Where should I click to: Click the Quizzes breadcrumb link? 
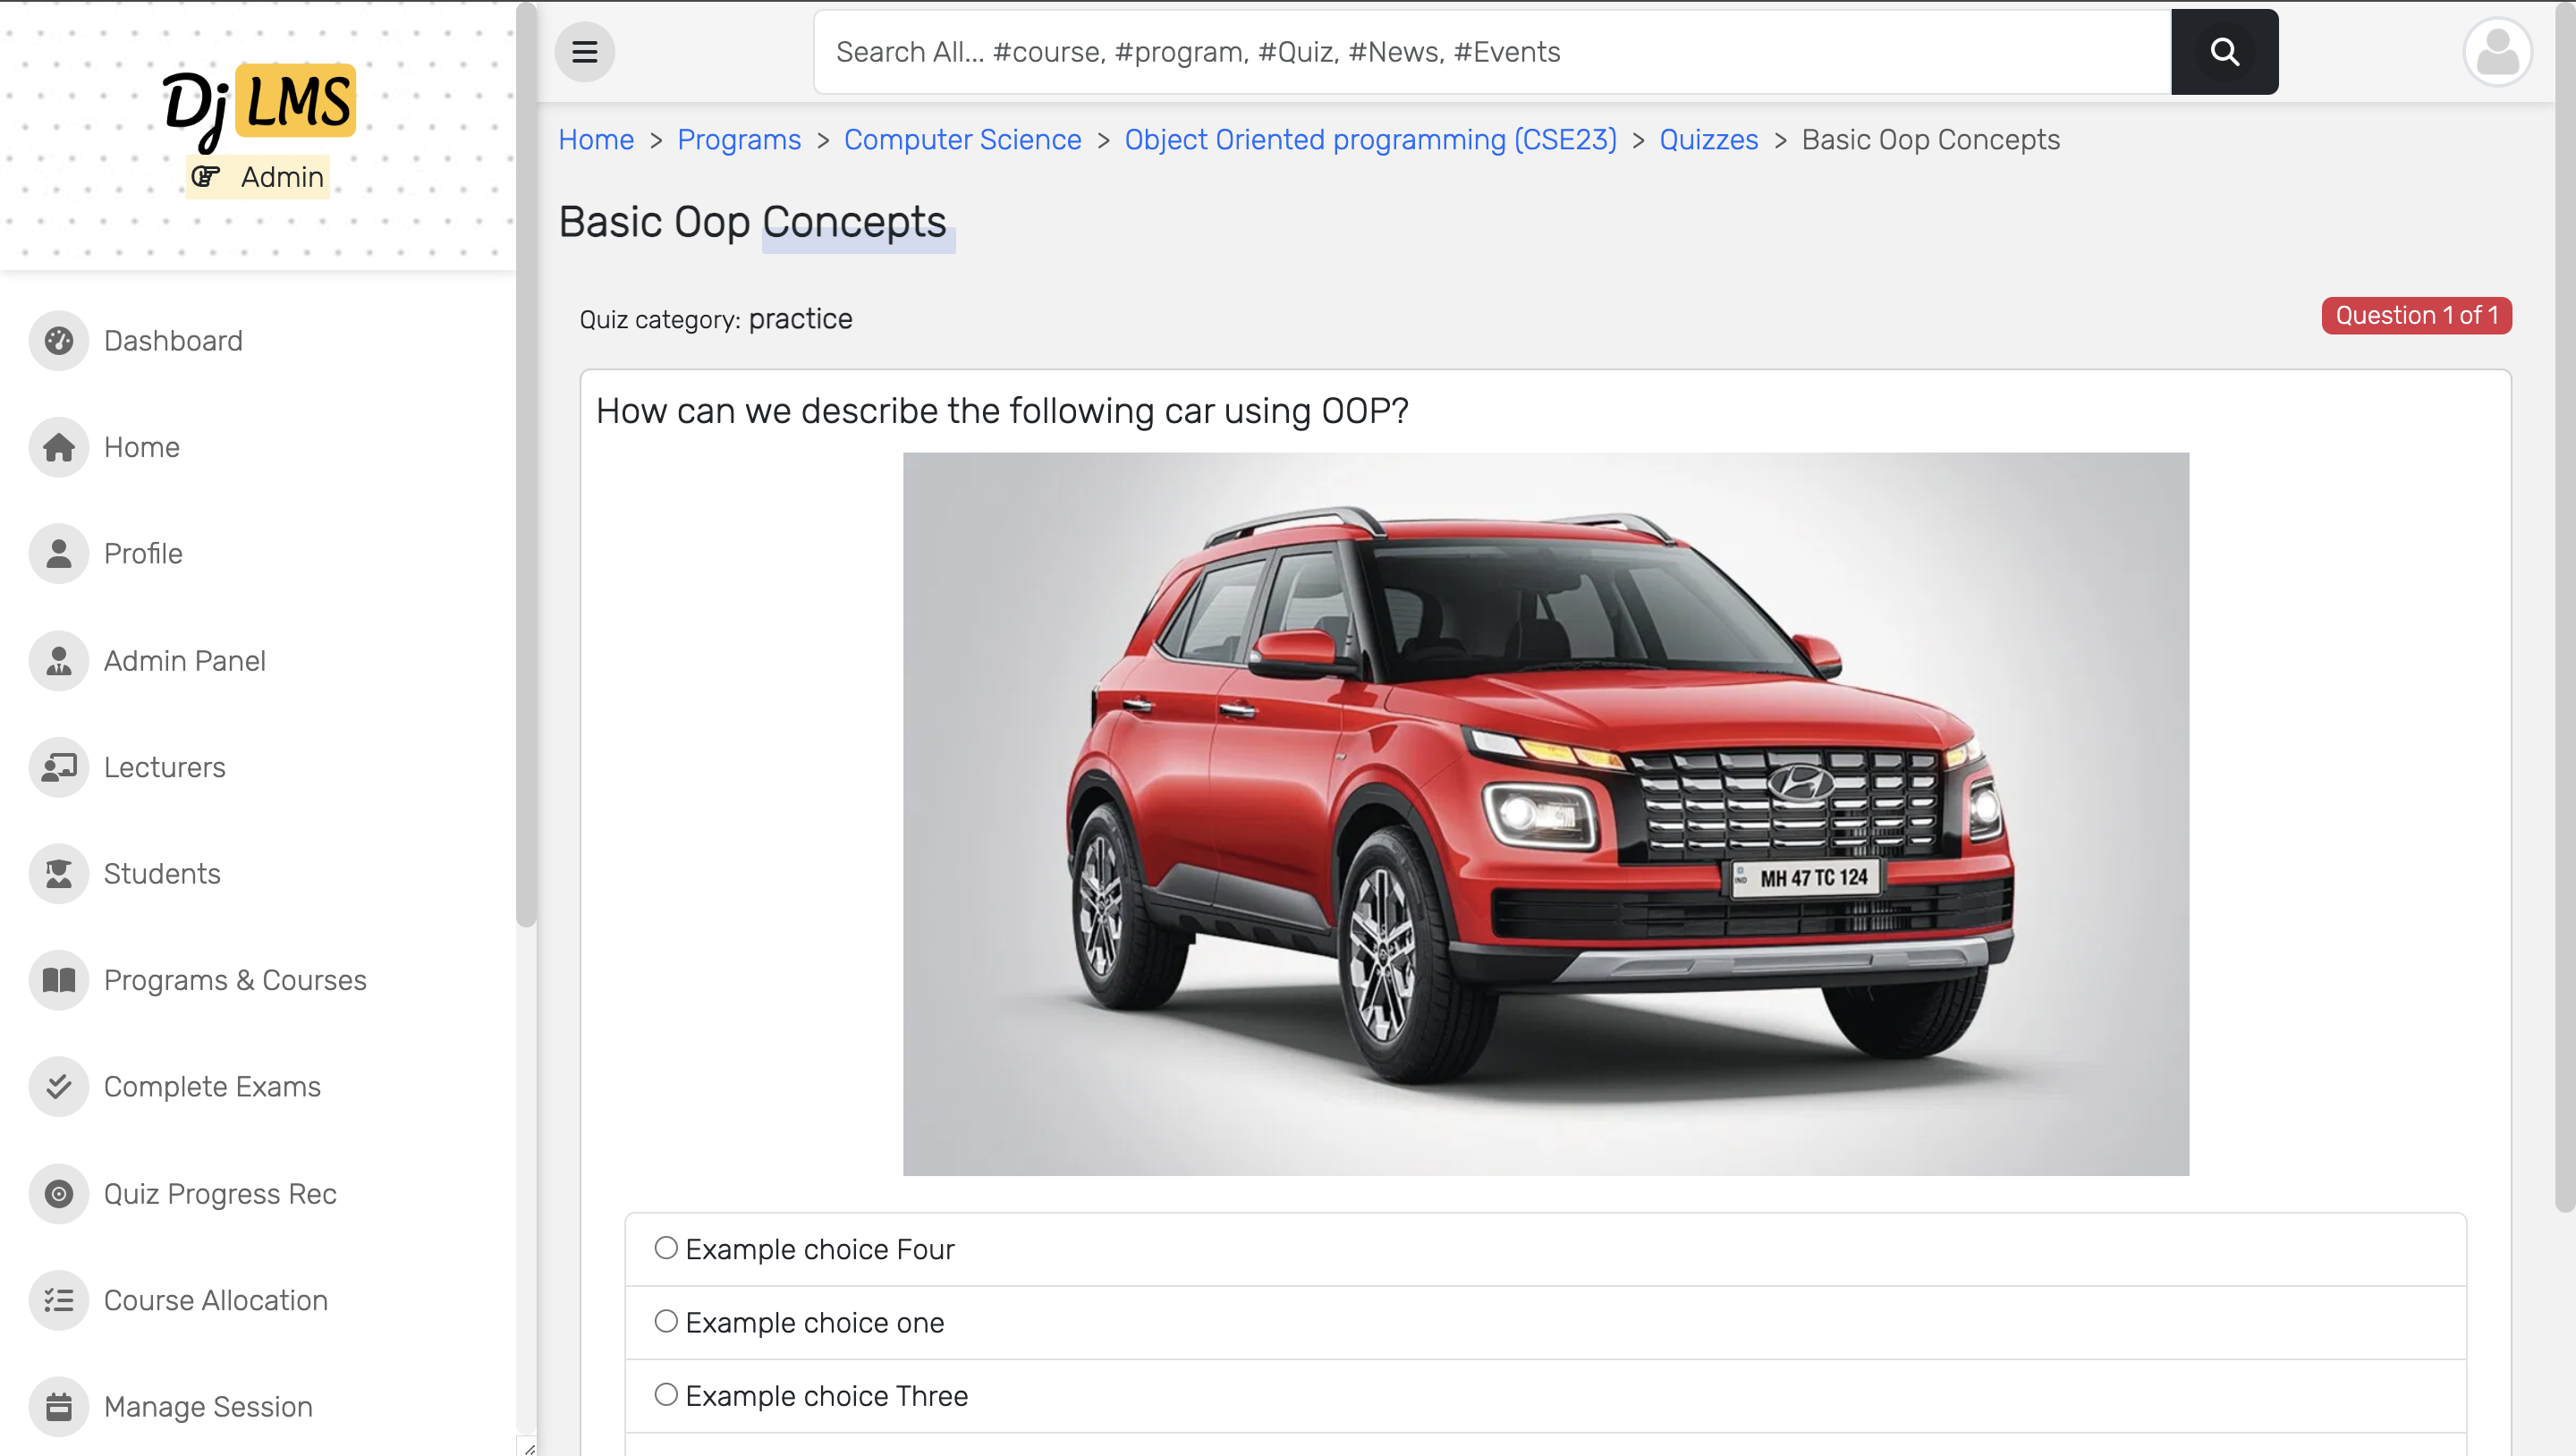[1708, 140]
